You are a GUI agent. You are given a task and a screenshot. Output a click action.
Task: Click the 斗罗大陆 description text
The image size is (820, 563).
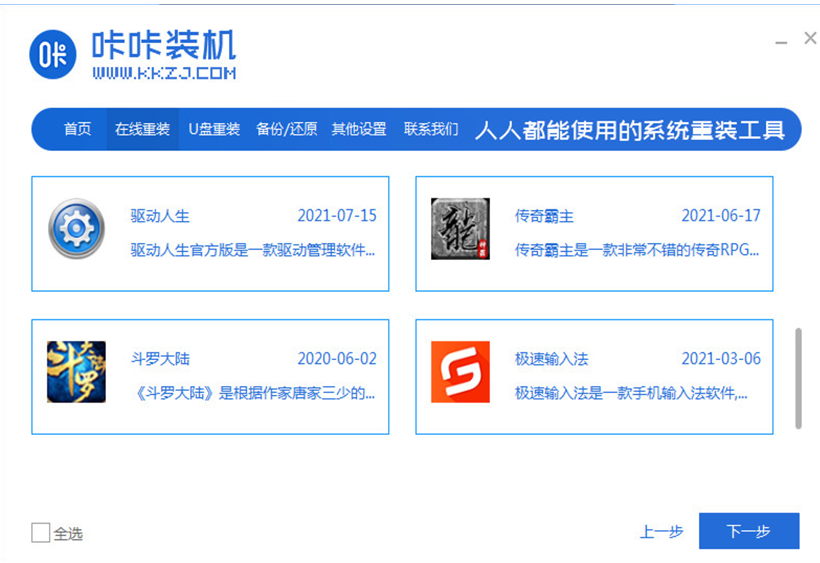[x=253, y=393]
